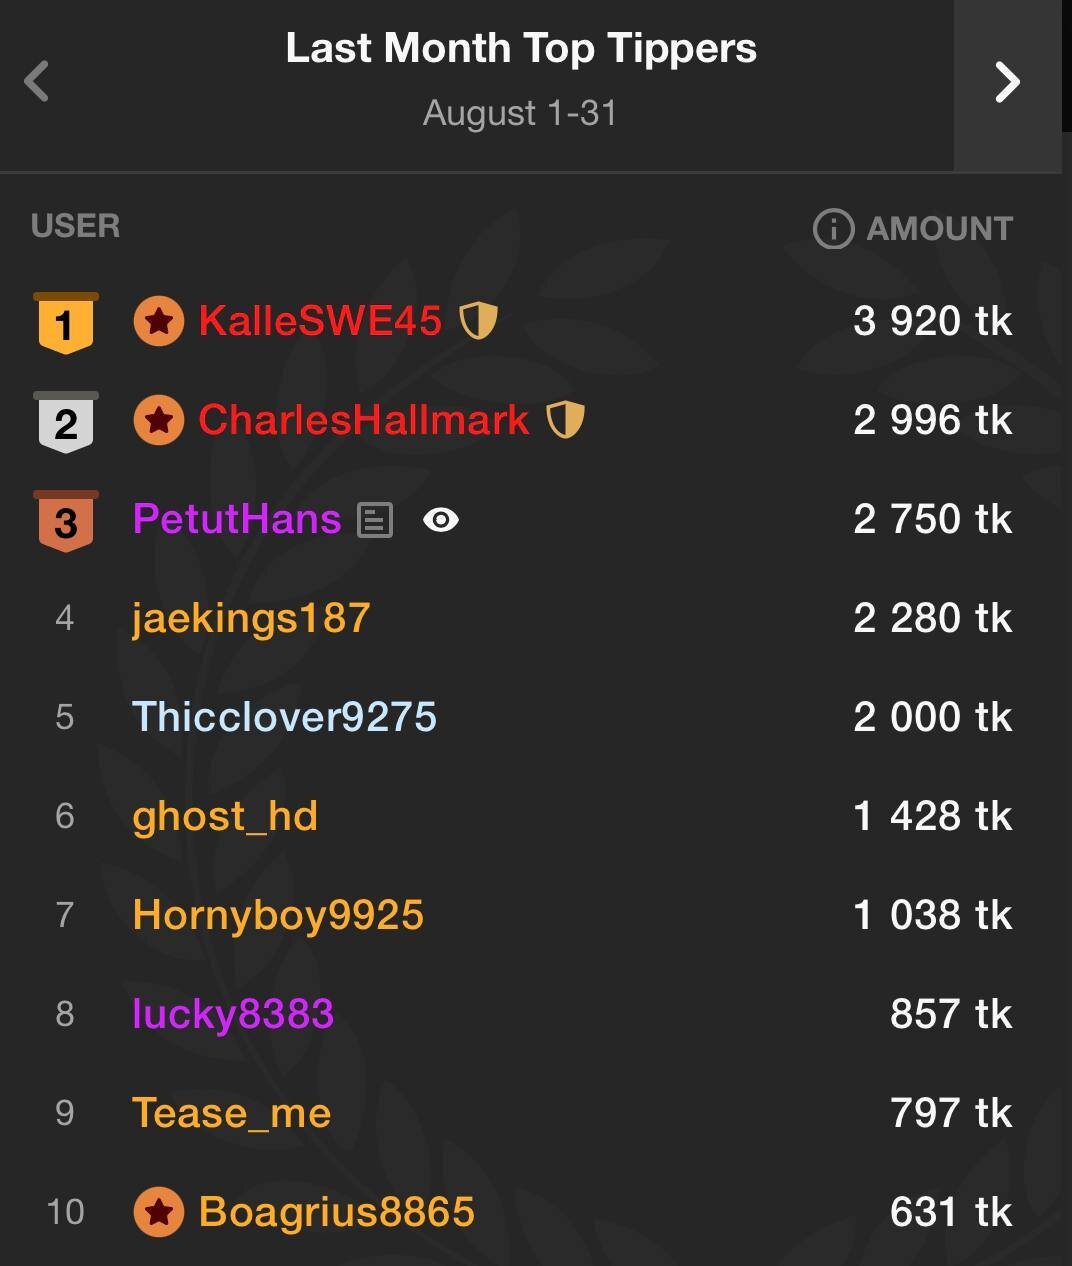Open jaekings187 user profile
This screenshot has height=1266, width=1072.
pyautogui.click(x=251, y=618)
